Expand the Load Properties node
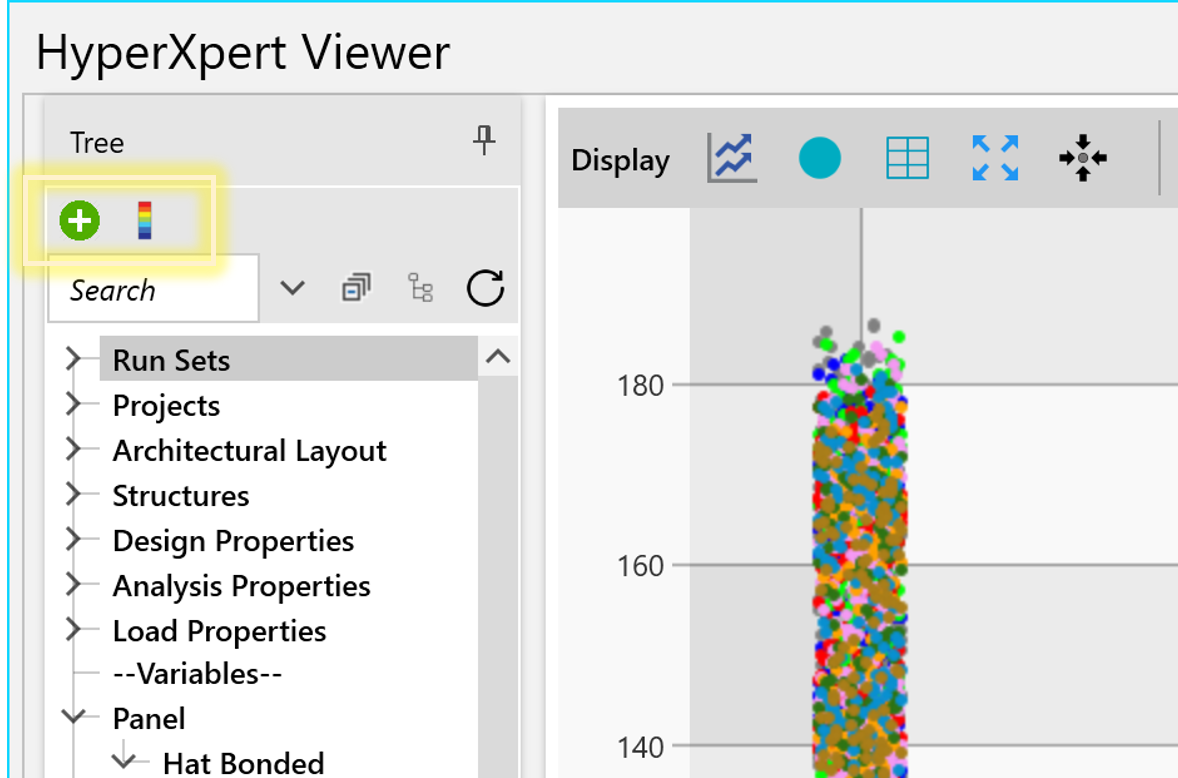1178x778 pixels. (73, 629)
